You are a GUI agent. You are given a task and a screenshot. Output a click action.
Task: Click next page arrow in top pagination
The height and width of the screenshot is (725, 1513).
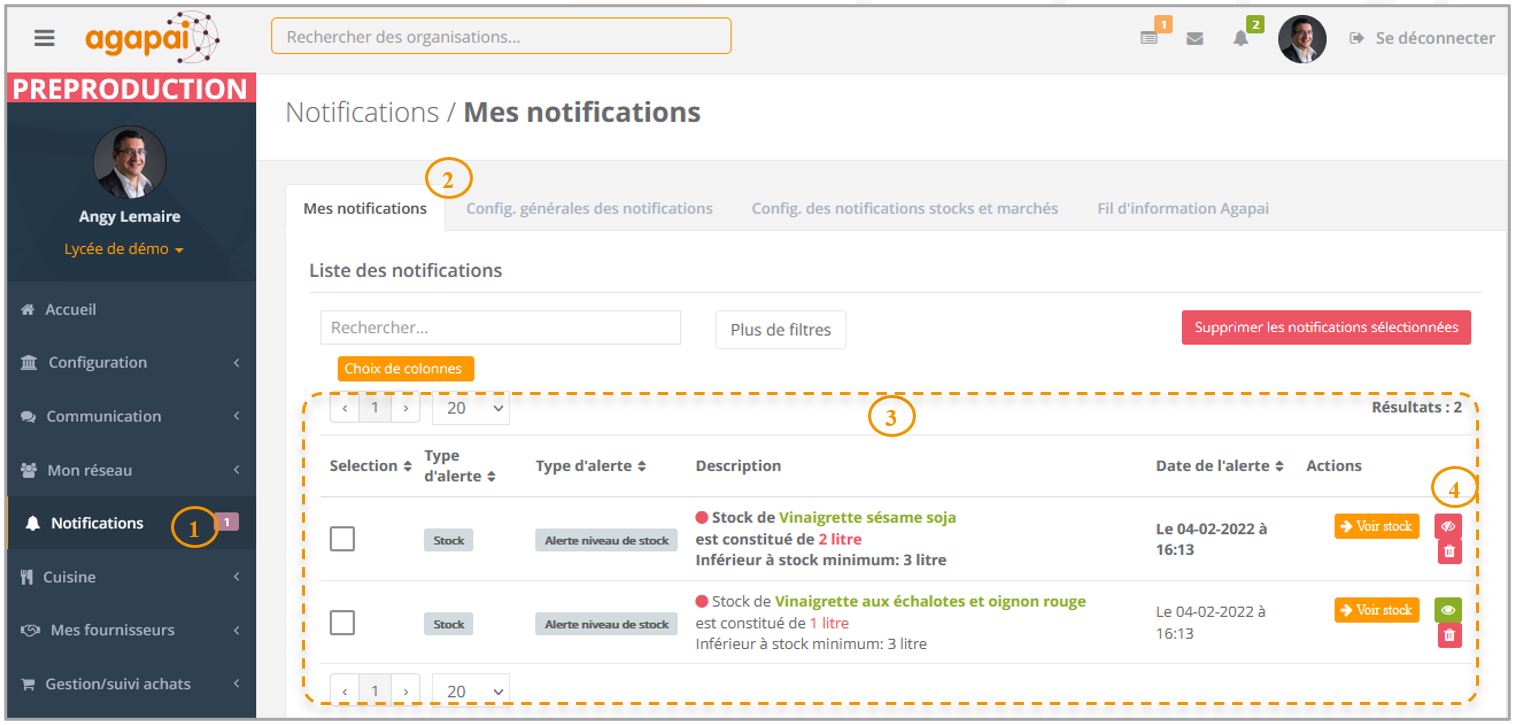point(405,408)
